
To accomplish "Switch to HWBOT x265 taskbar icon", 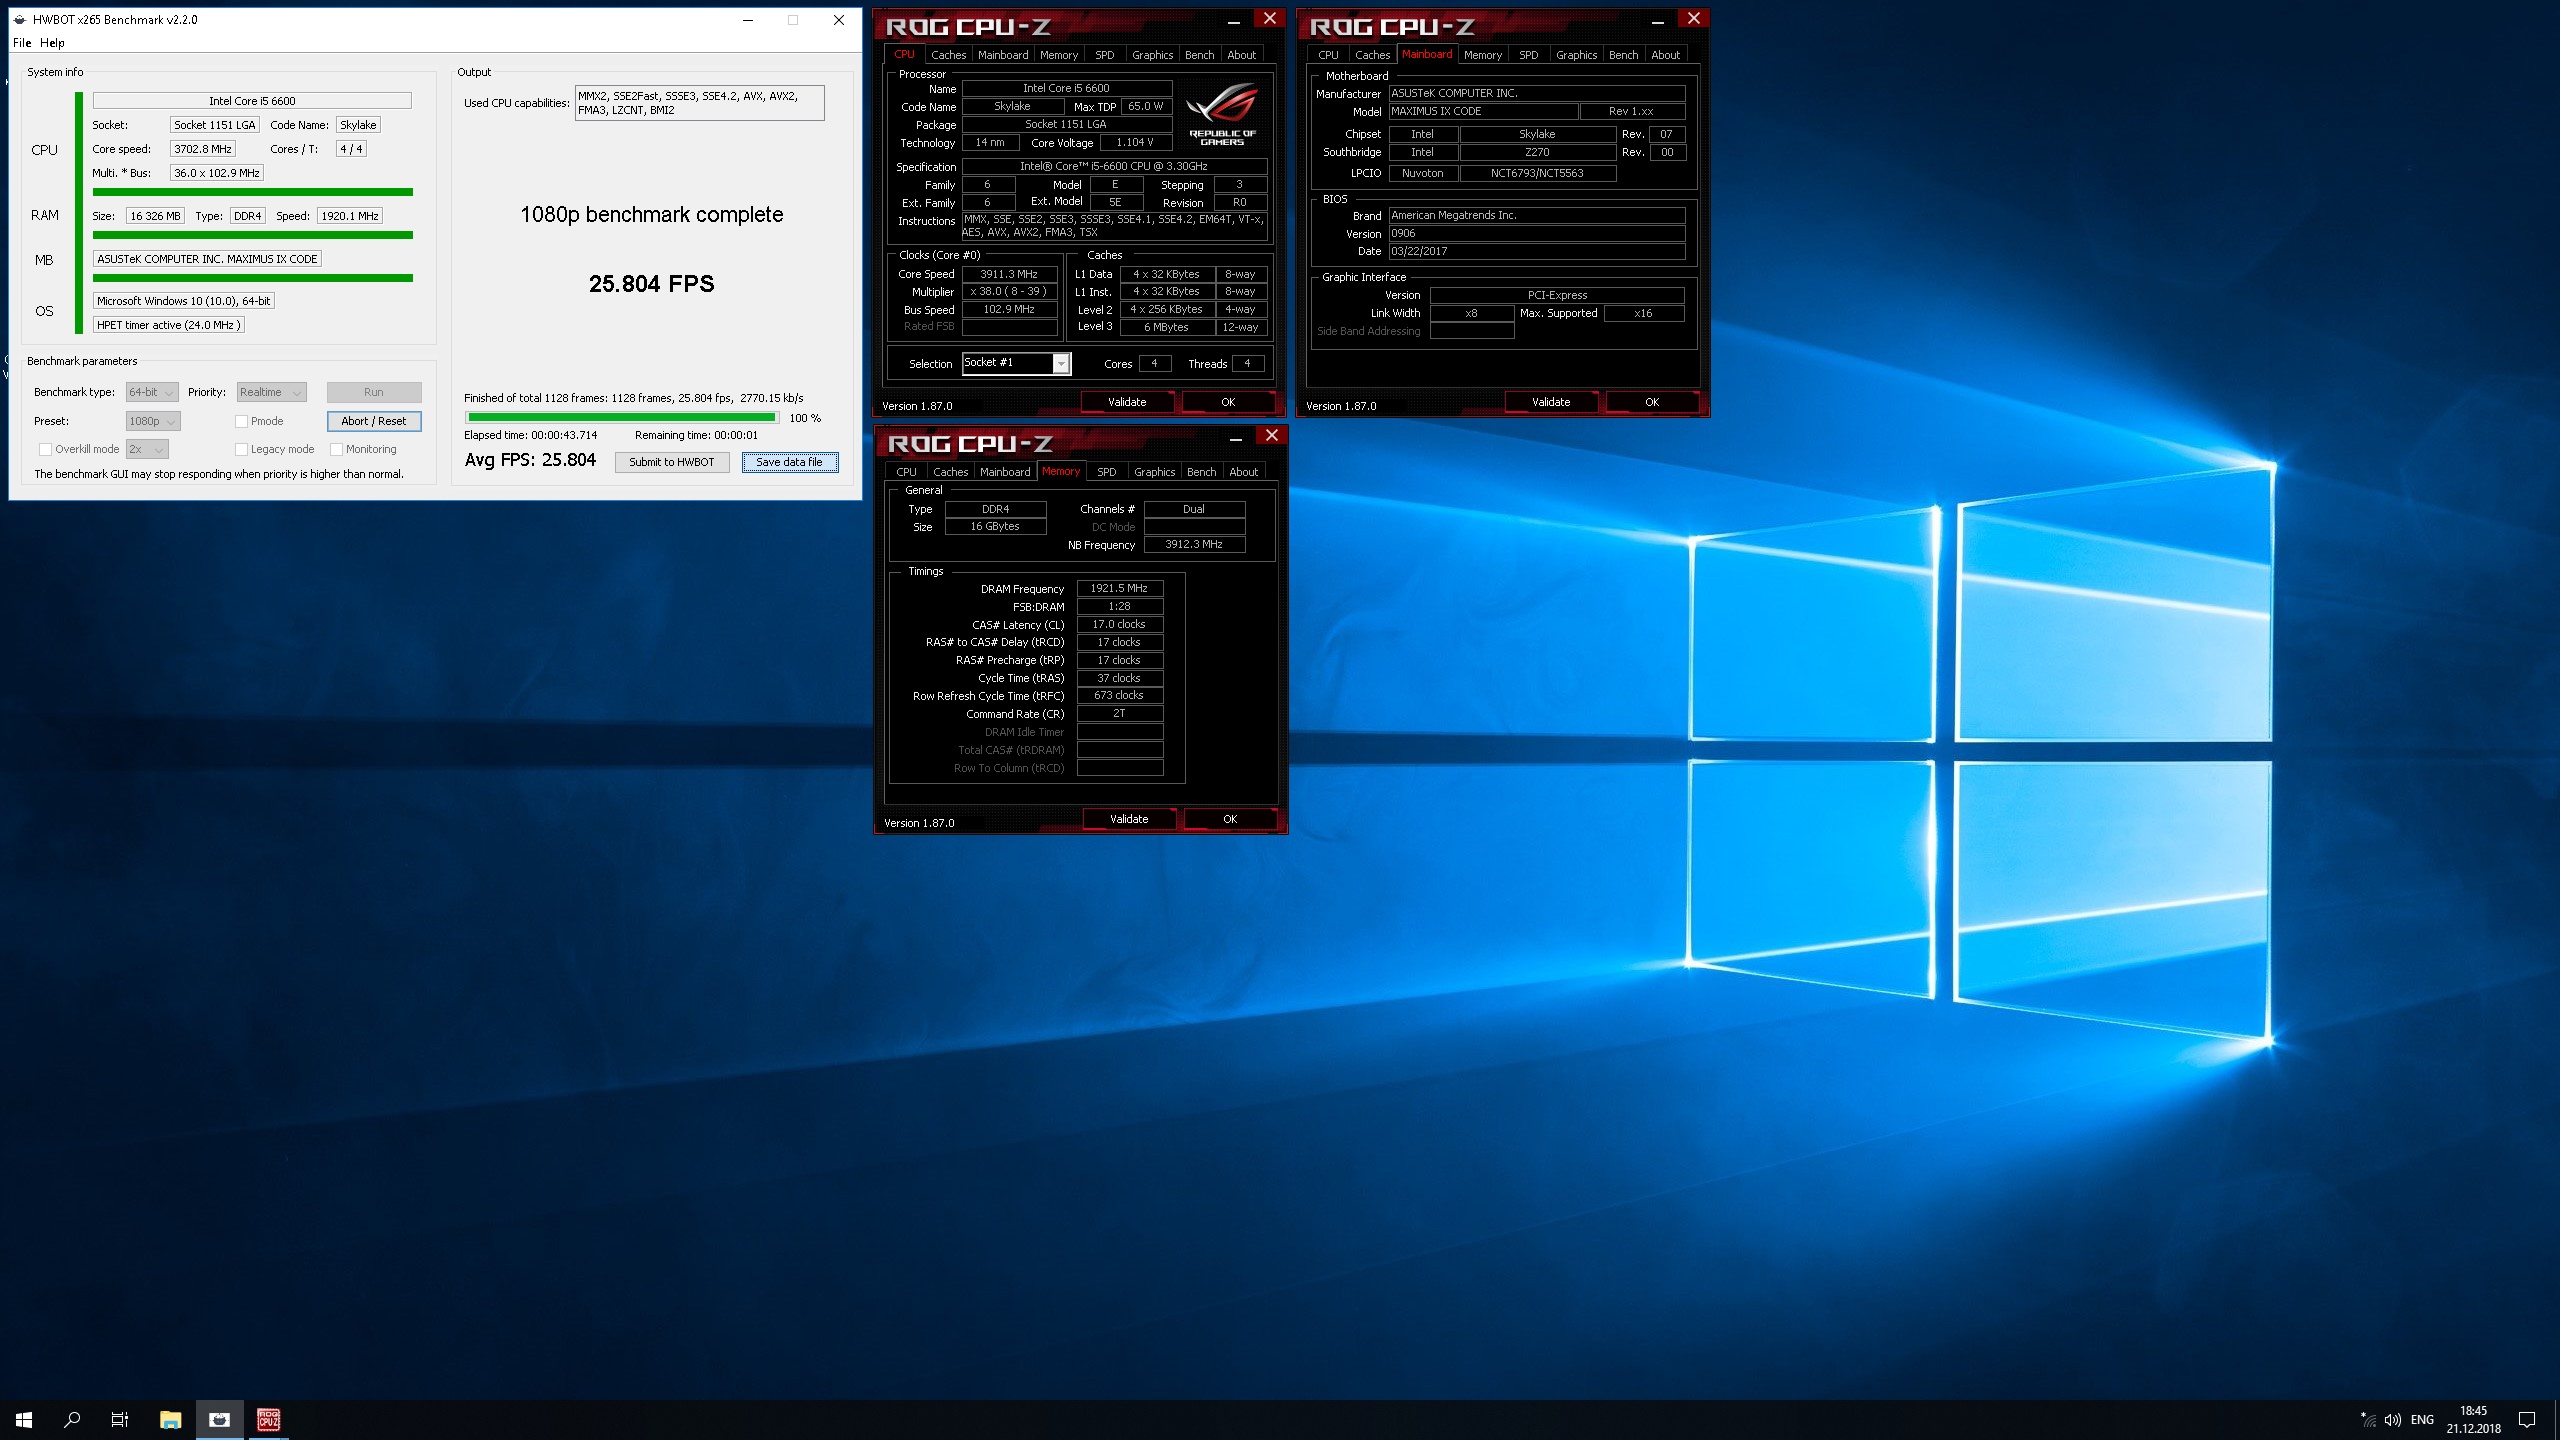I will coord(219,1419).
